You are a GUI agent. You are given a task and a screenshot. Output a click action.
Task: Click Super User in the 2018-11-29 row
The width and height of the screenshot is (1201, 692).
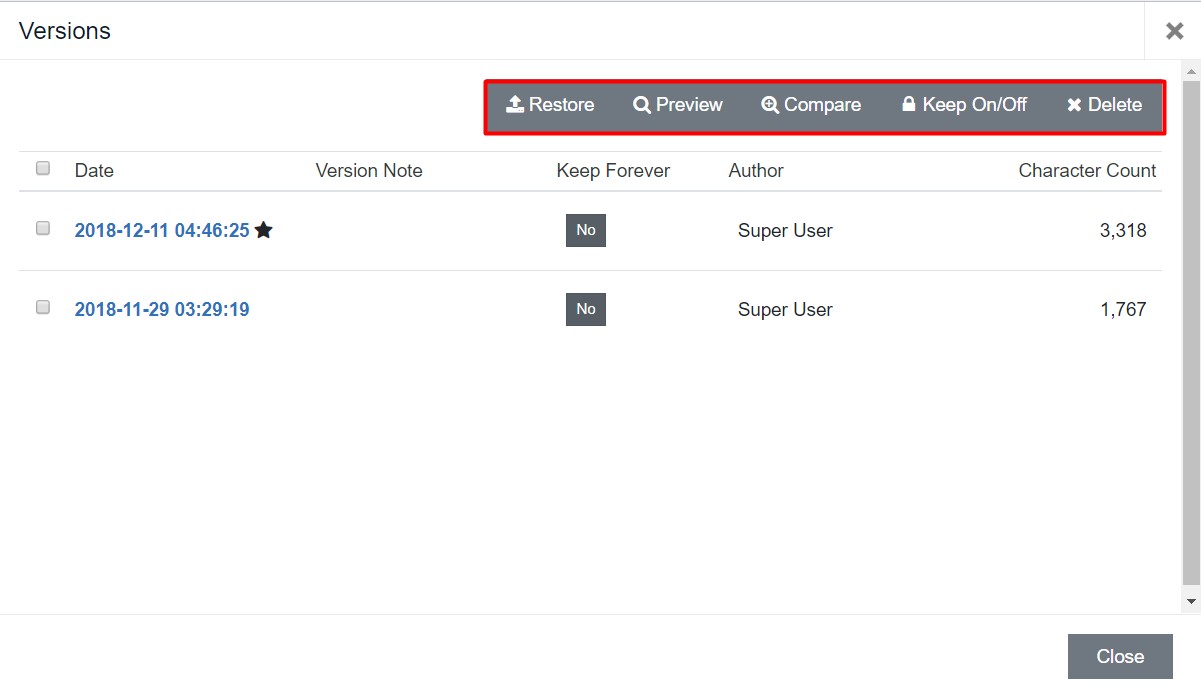click(785, 309)
